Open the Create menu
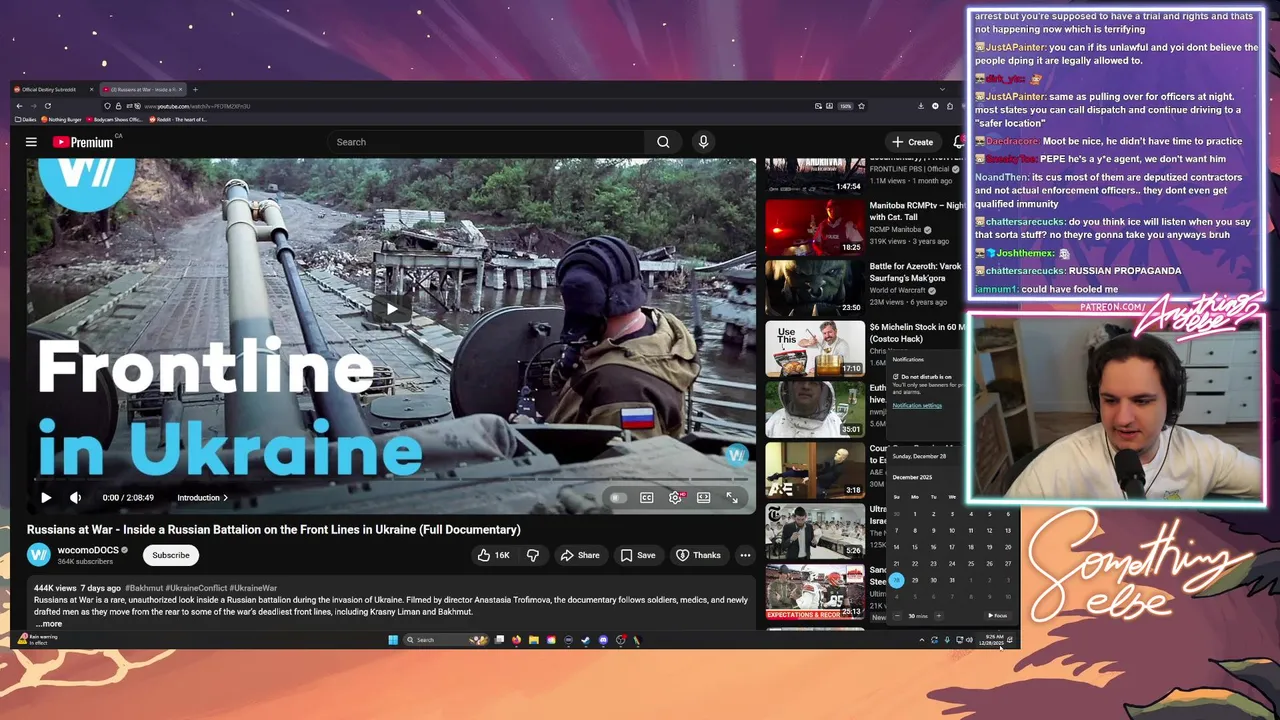 tap(913, 142)
